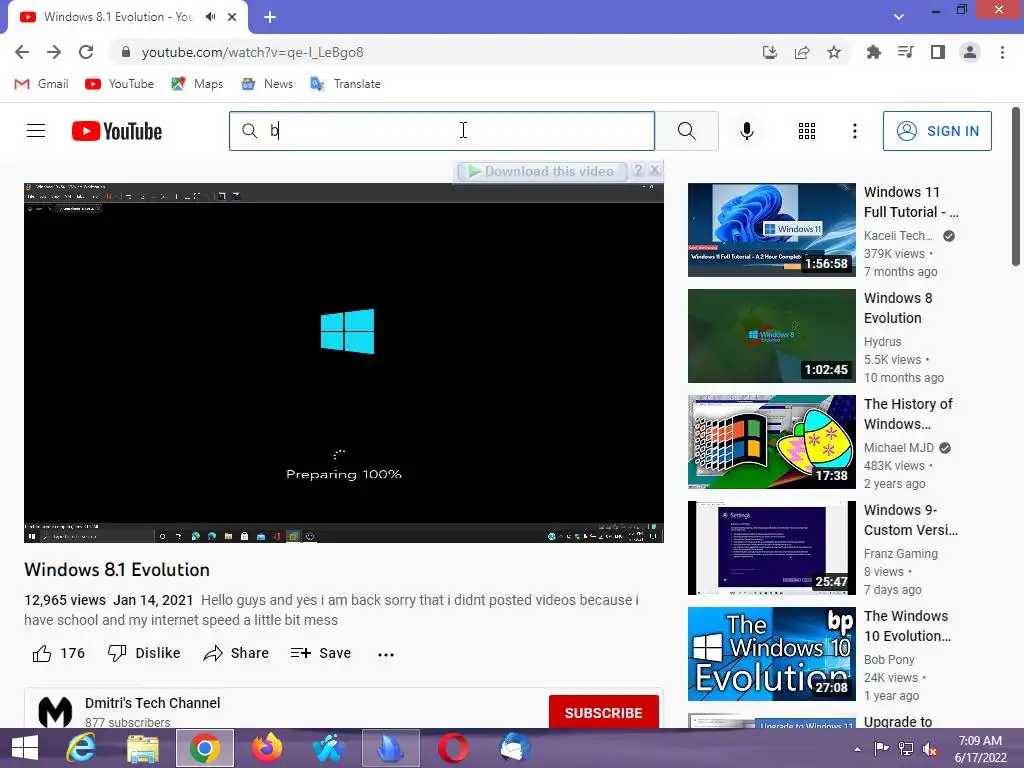Click the muted volume tray icon
The width and height of the screenshot is (1024, 768).
[x=929, y=749]
